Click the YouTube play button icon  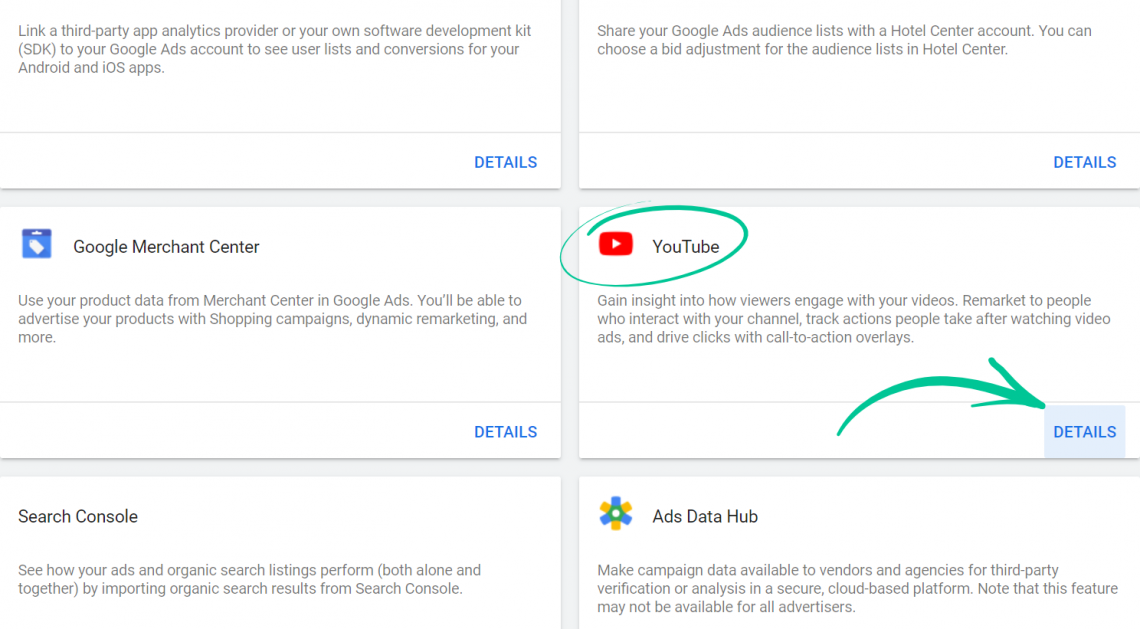click(618, 242)
